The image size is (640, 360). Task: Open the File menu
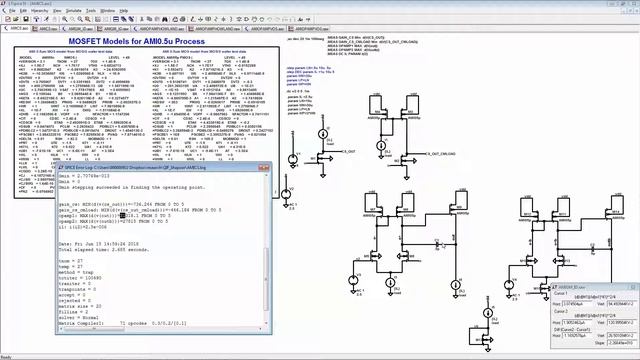tap(12, 11)
